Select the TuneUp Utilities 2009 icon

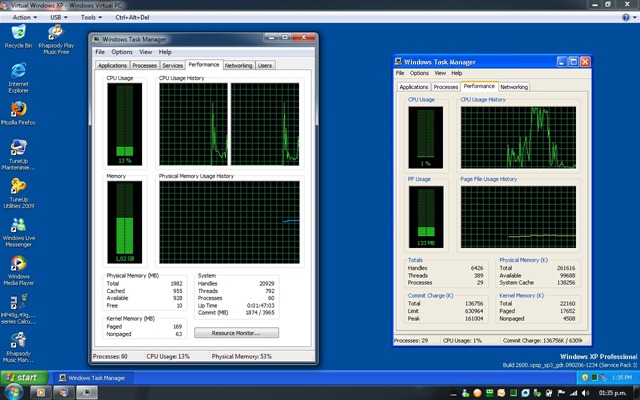[x=18, y=193]
